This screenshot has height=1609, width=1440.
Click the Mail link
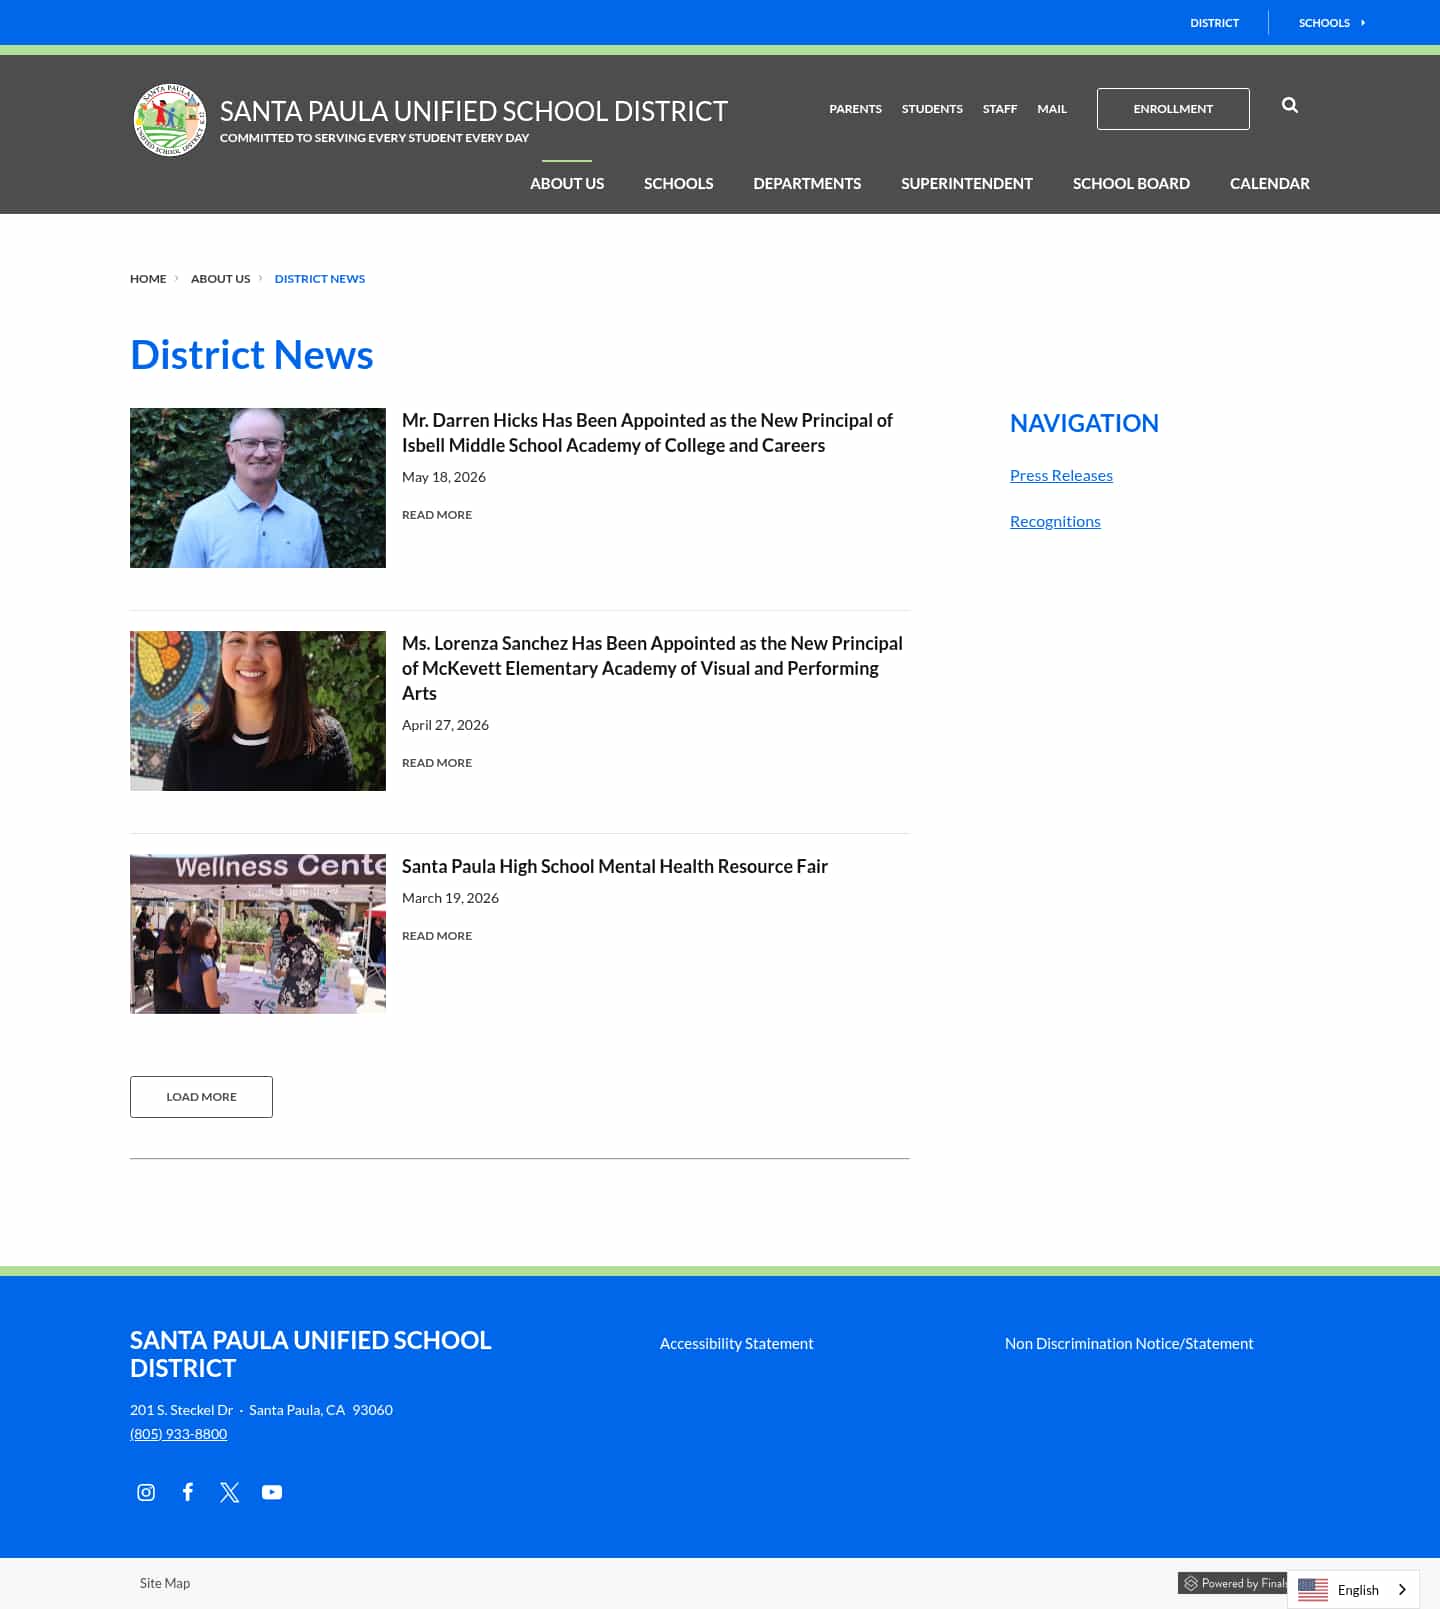coord(1052,109)
